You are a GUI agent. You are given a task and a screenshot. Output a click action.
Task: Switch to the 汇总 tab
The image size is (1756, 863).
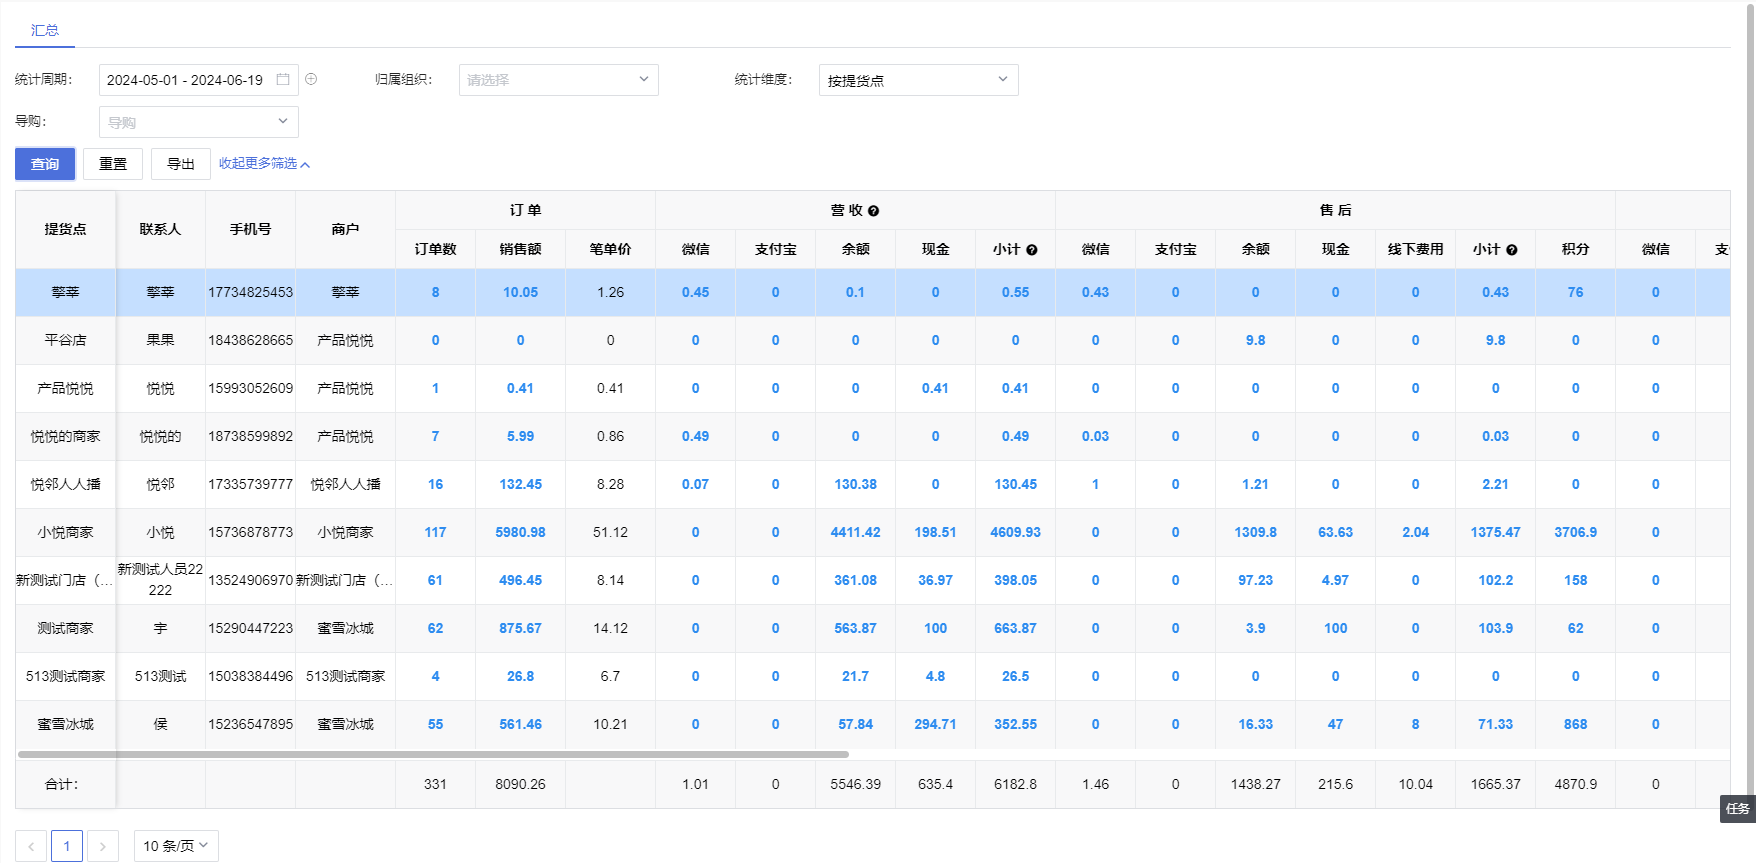(x=45, y=30)
